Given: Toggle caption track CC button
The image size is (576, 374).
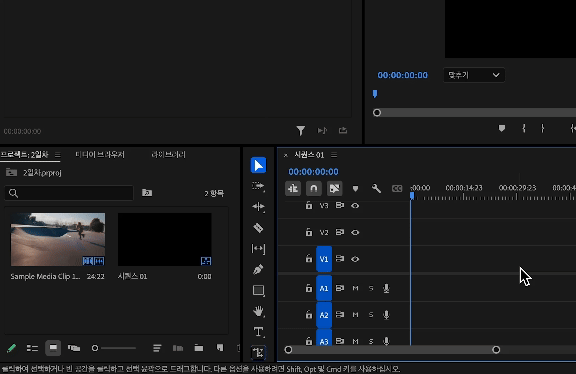Looking at the screenshot, I should [397, 188].
